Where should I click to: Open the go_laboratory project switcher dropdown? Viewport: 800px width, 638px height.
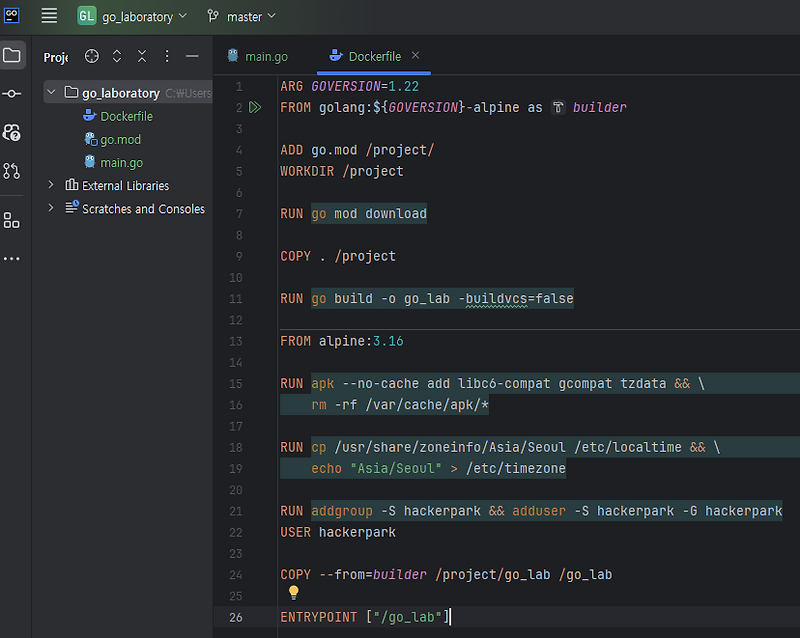tap(132, 16)
